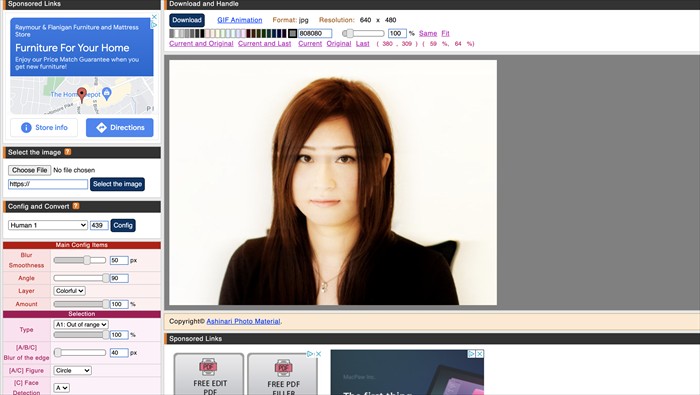Click the Blur Smoothness slider
The image size is (700, 395).
pos(79,260)
